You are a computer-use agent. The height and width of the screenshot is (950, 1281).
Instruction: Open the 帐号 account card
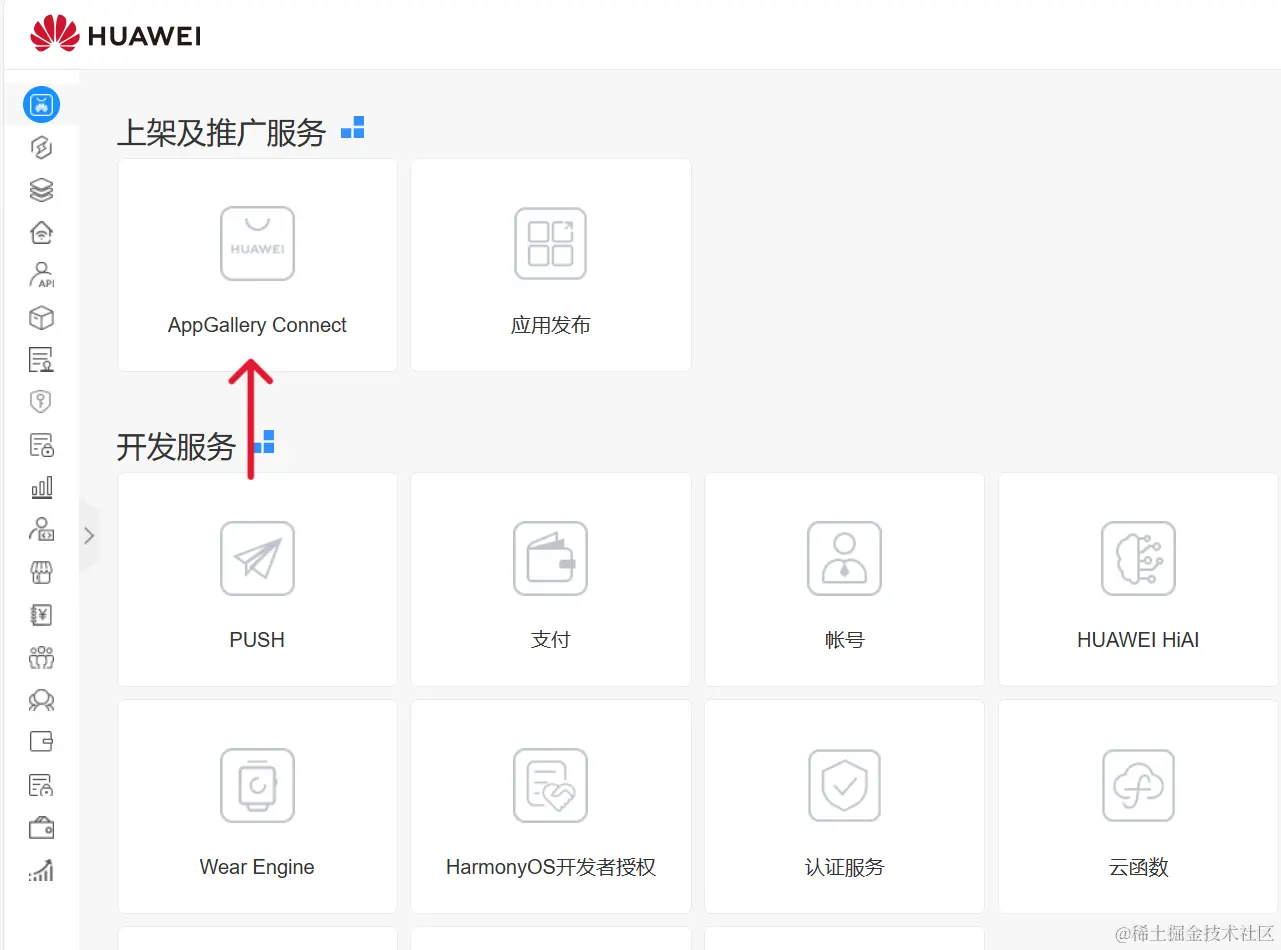pos(844,580)
